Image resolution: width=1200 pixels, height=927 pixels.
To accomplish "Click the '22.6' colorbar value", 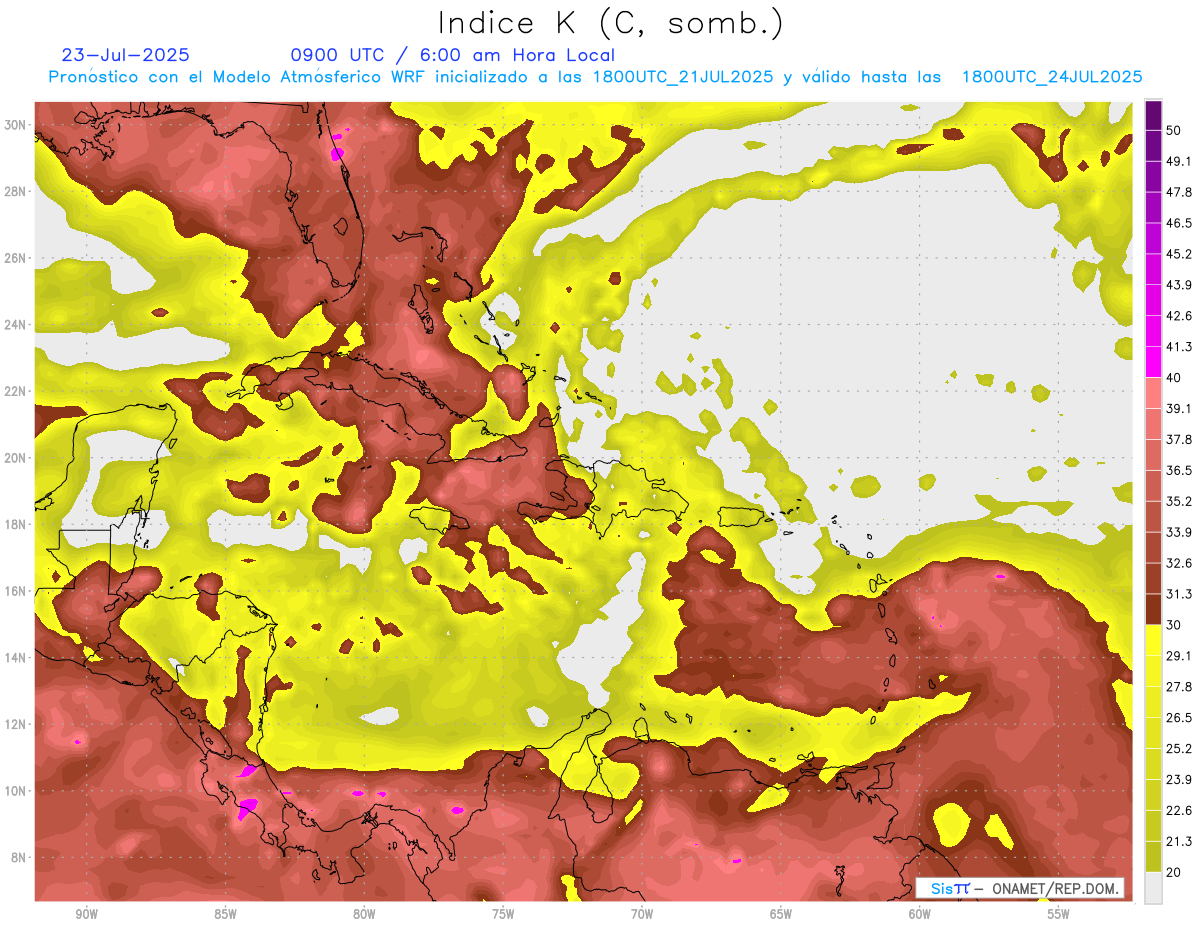I will coord(1179,811).
